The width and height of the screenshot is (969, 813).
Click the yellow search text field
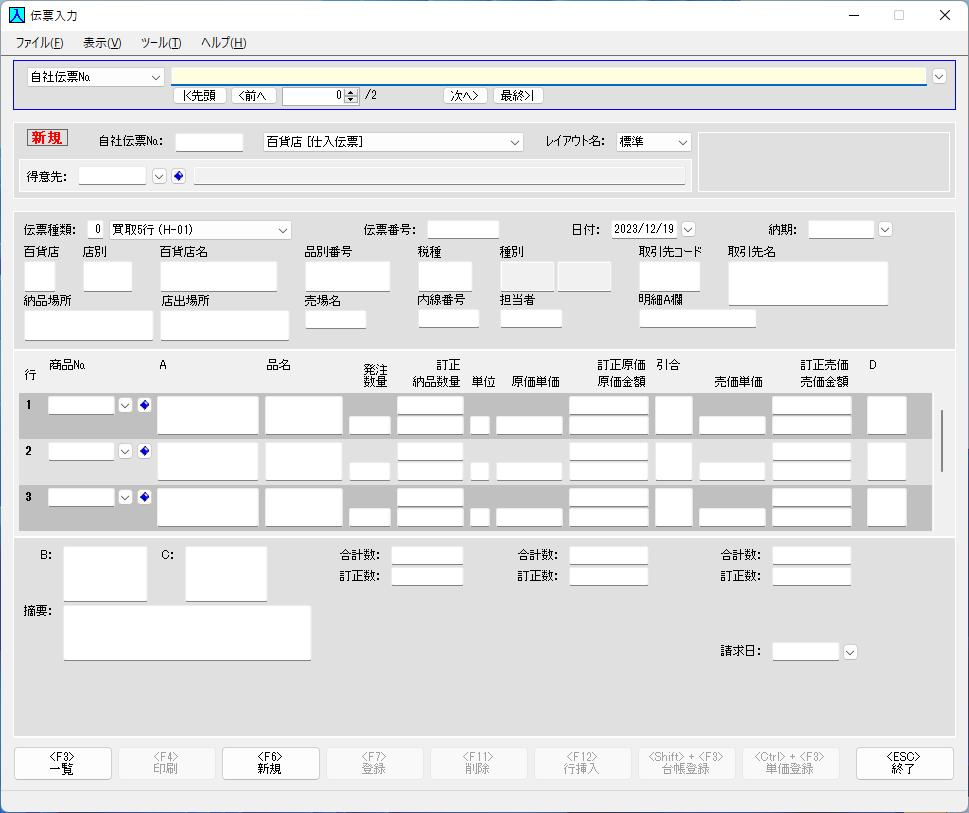548,76
